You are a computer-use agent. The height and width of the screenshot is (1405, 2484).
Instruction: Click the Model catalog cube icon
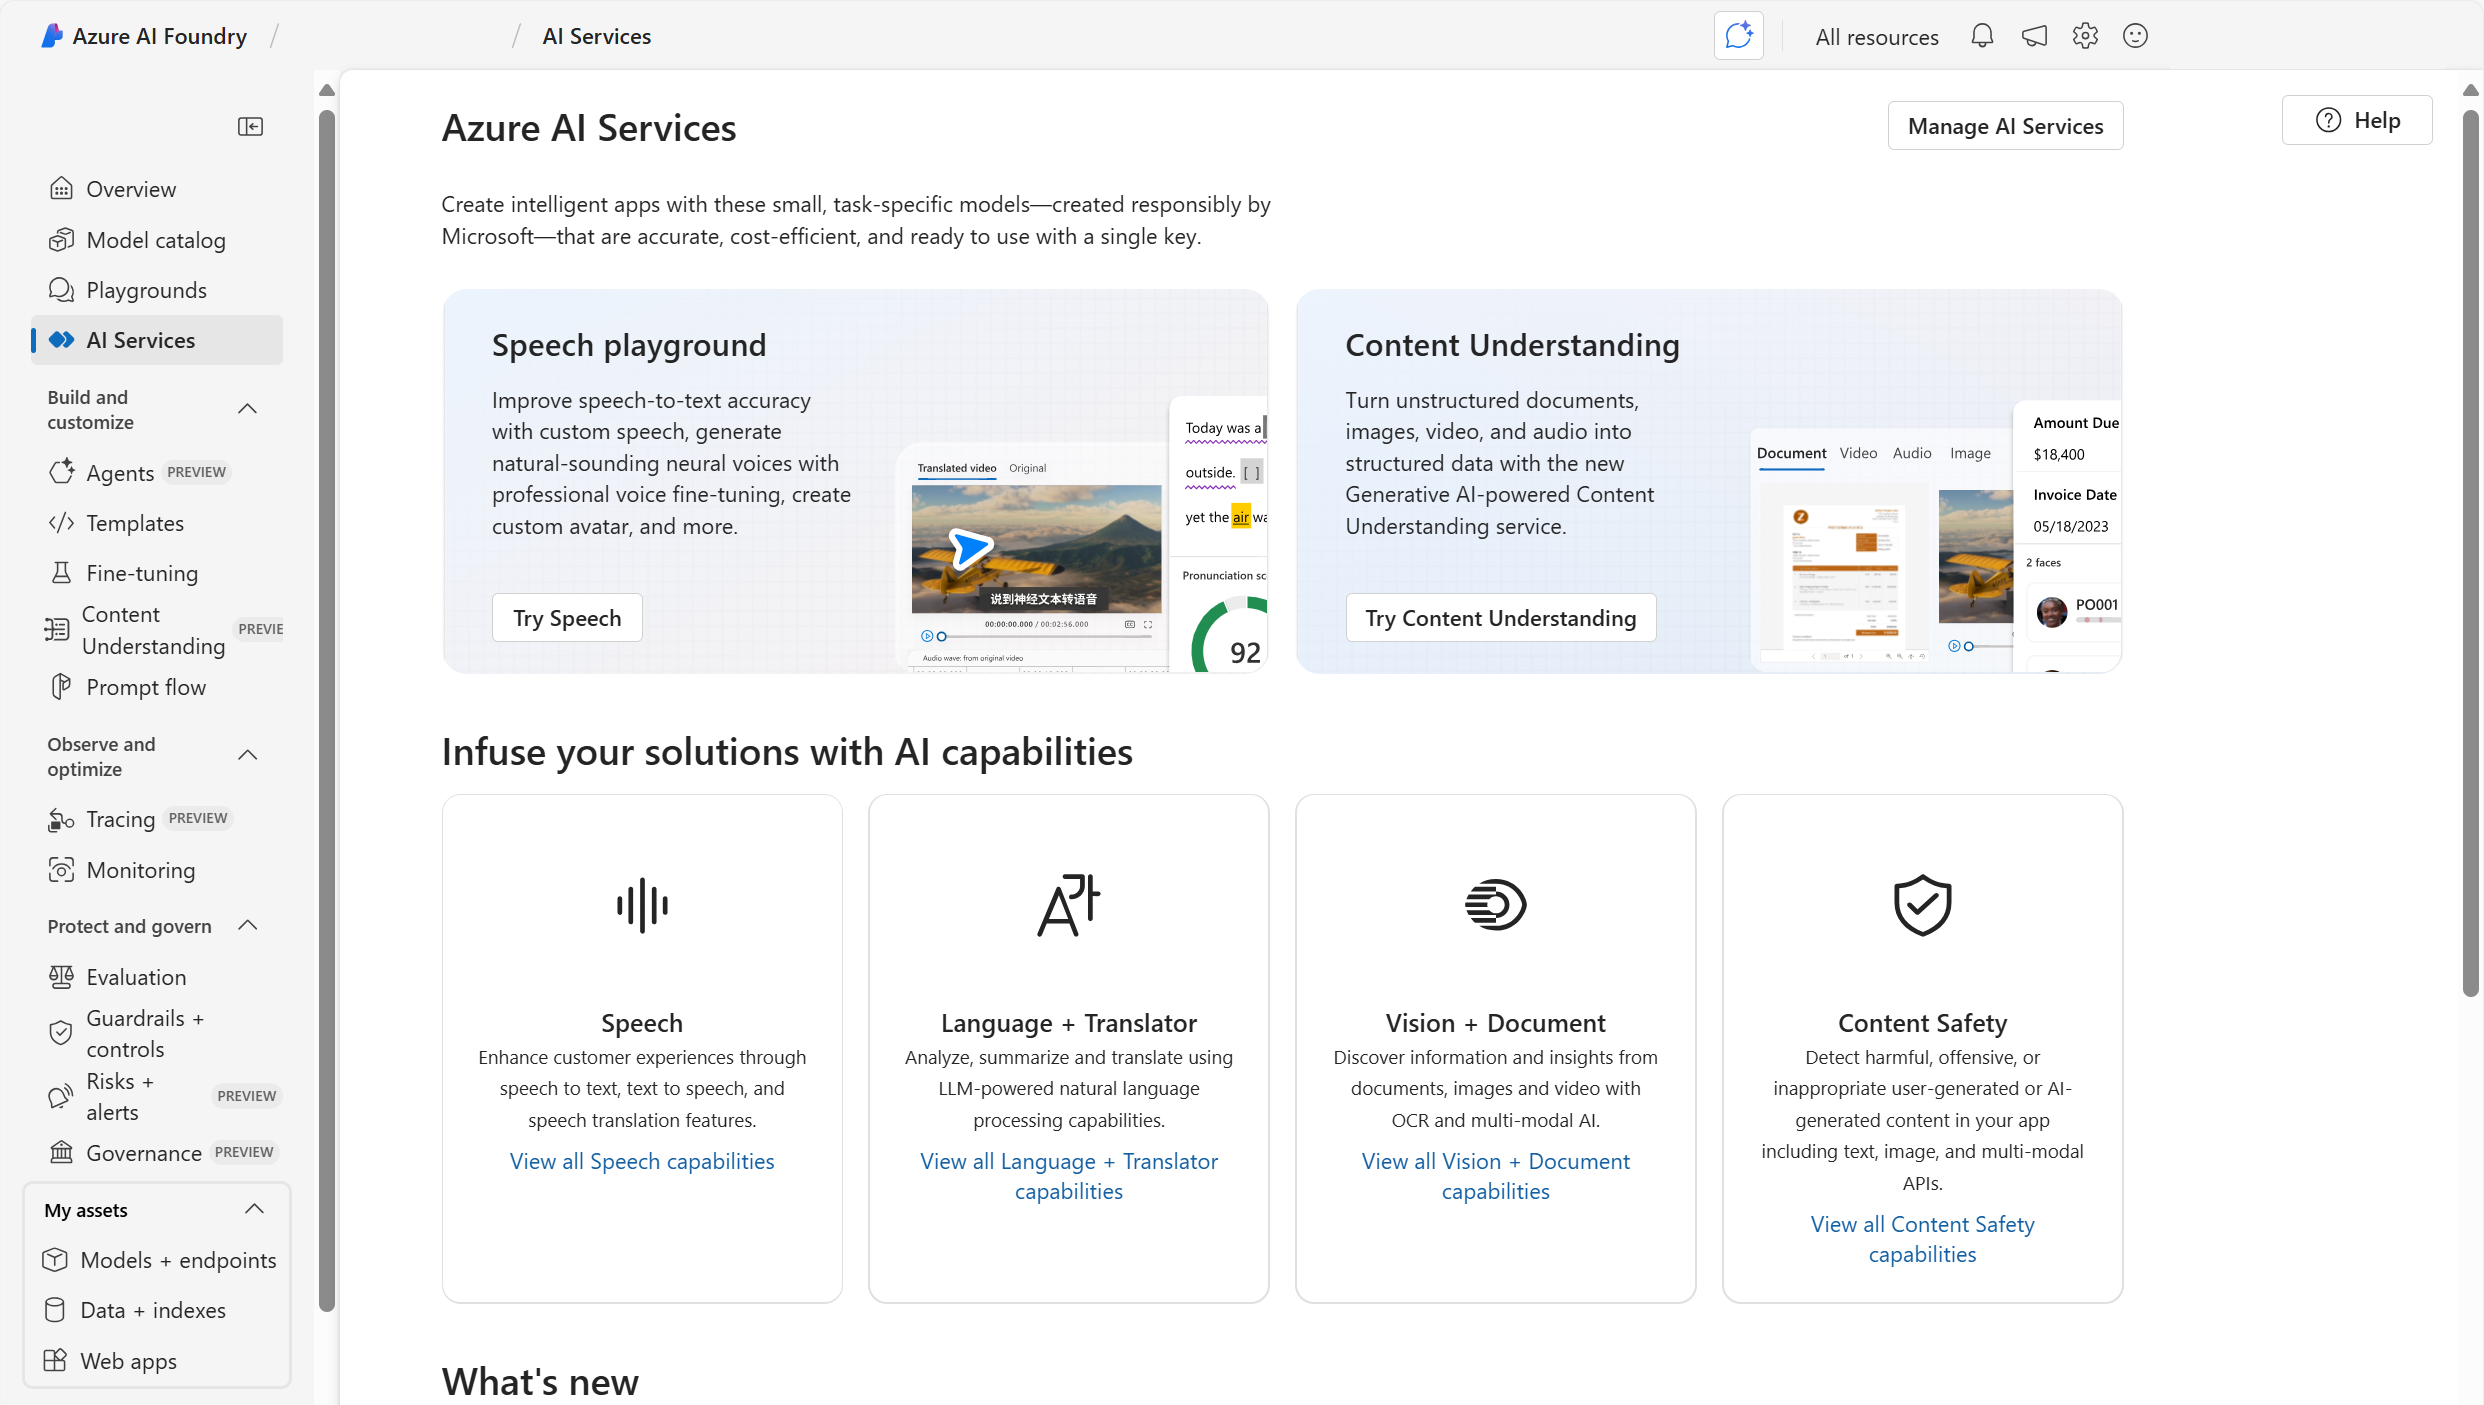pyautogui.click(x=61, y=240)
